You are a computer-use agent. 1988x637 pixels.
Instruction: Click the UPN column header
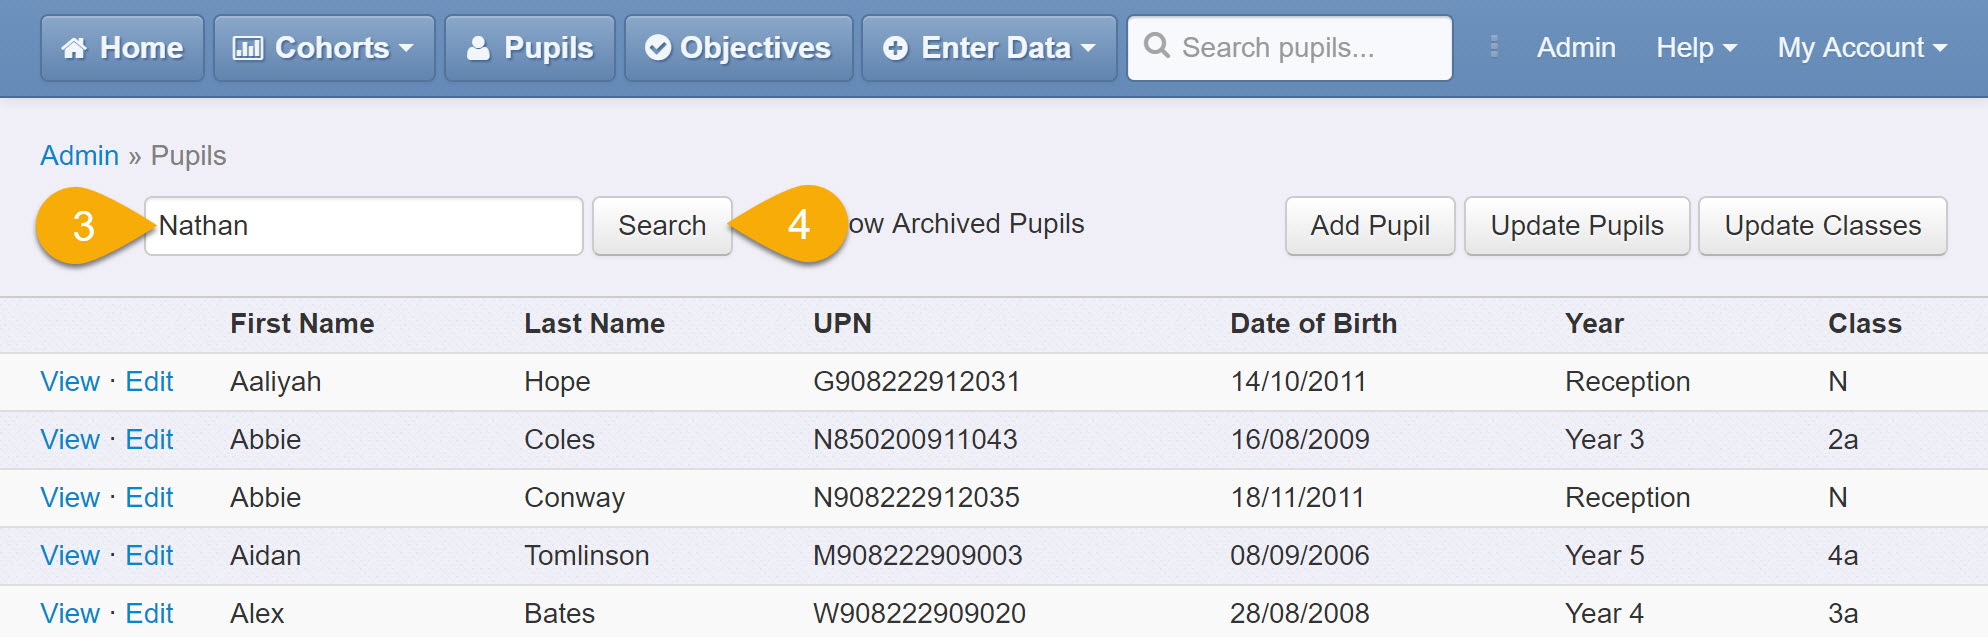(x=843, y=324)
